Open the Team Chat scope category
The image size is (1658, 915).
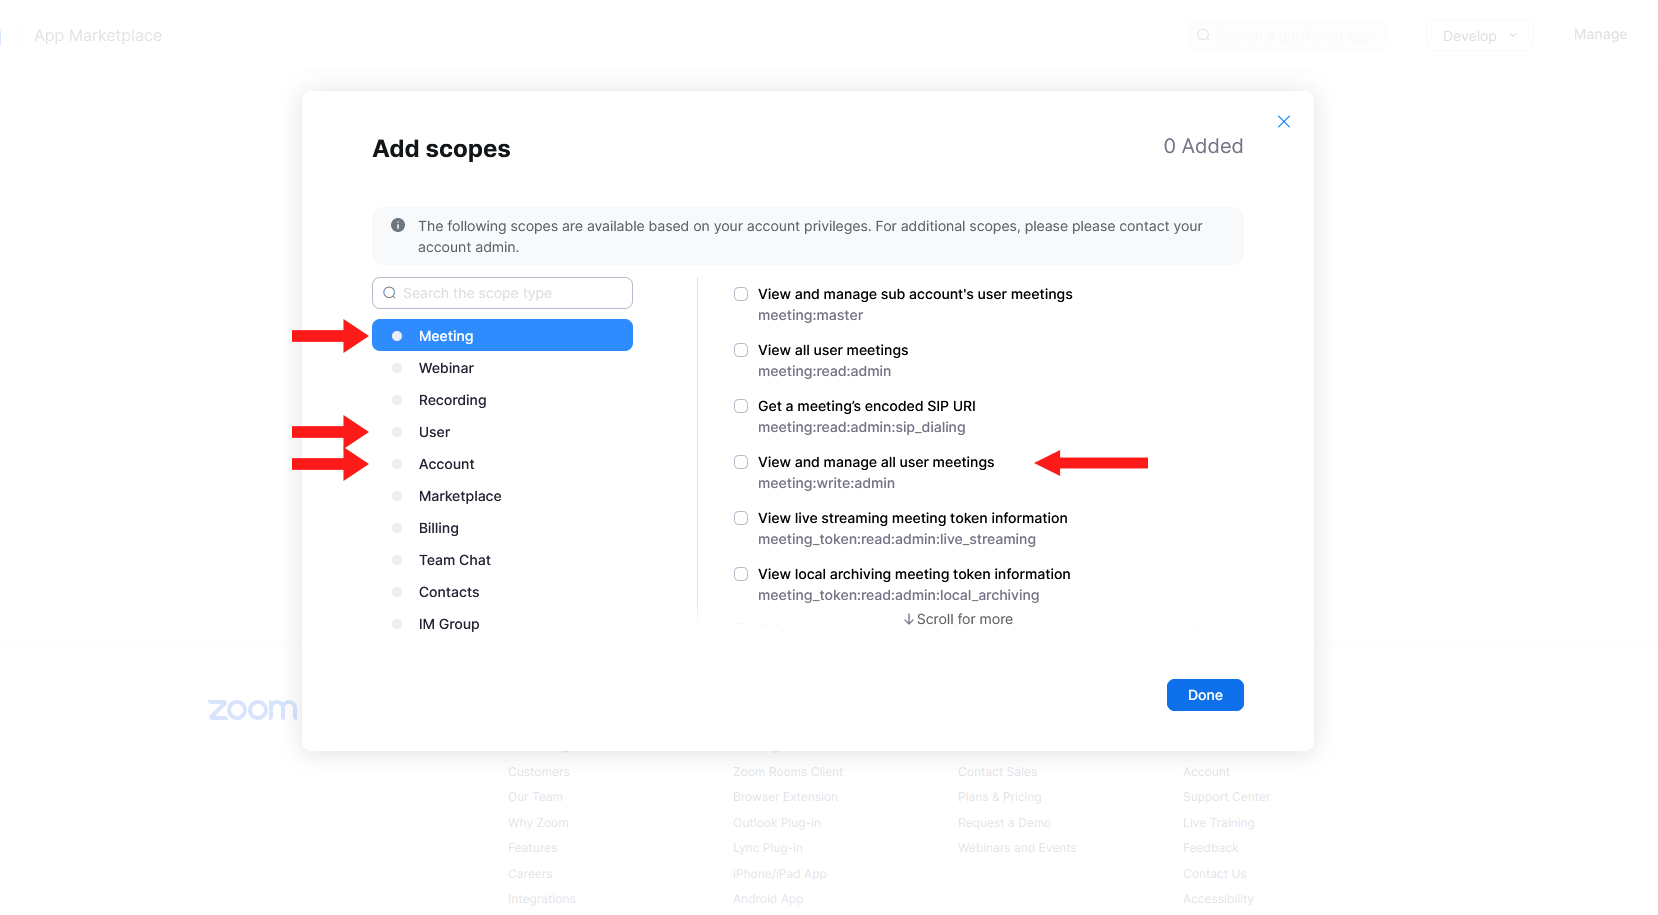pyautogui.click(x=502, y=560)
